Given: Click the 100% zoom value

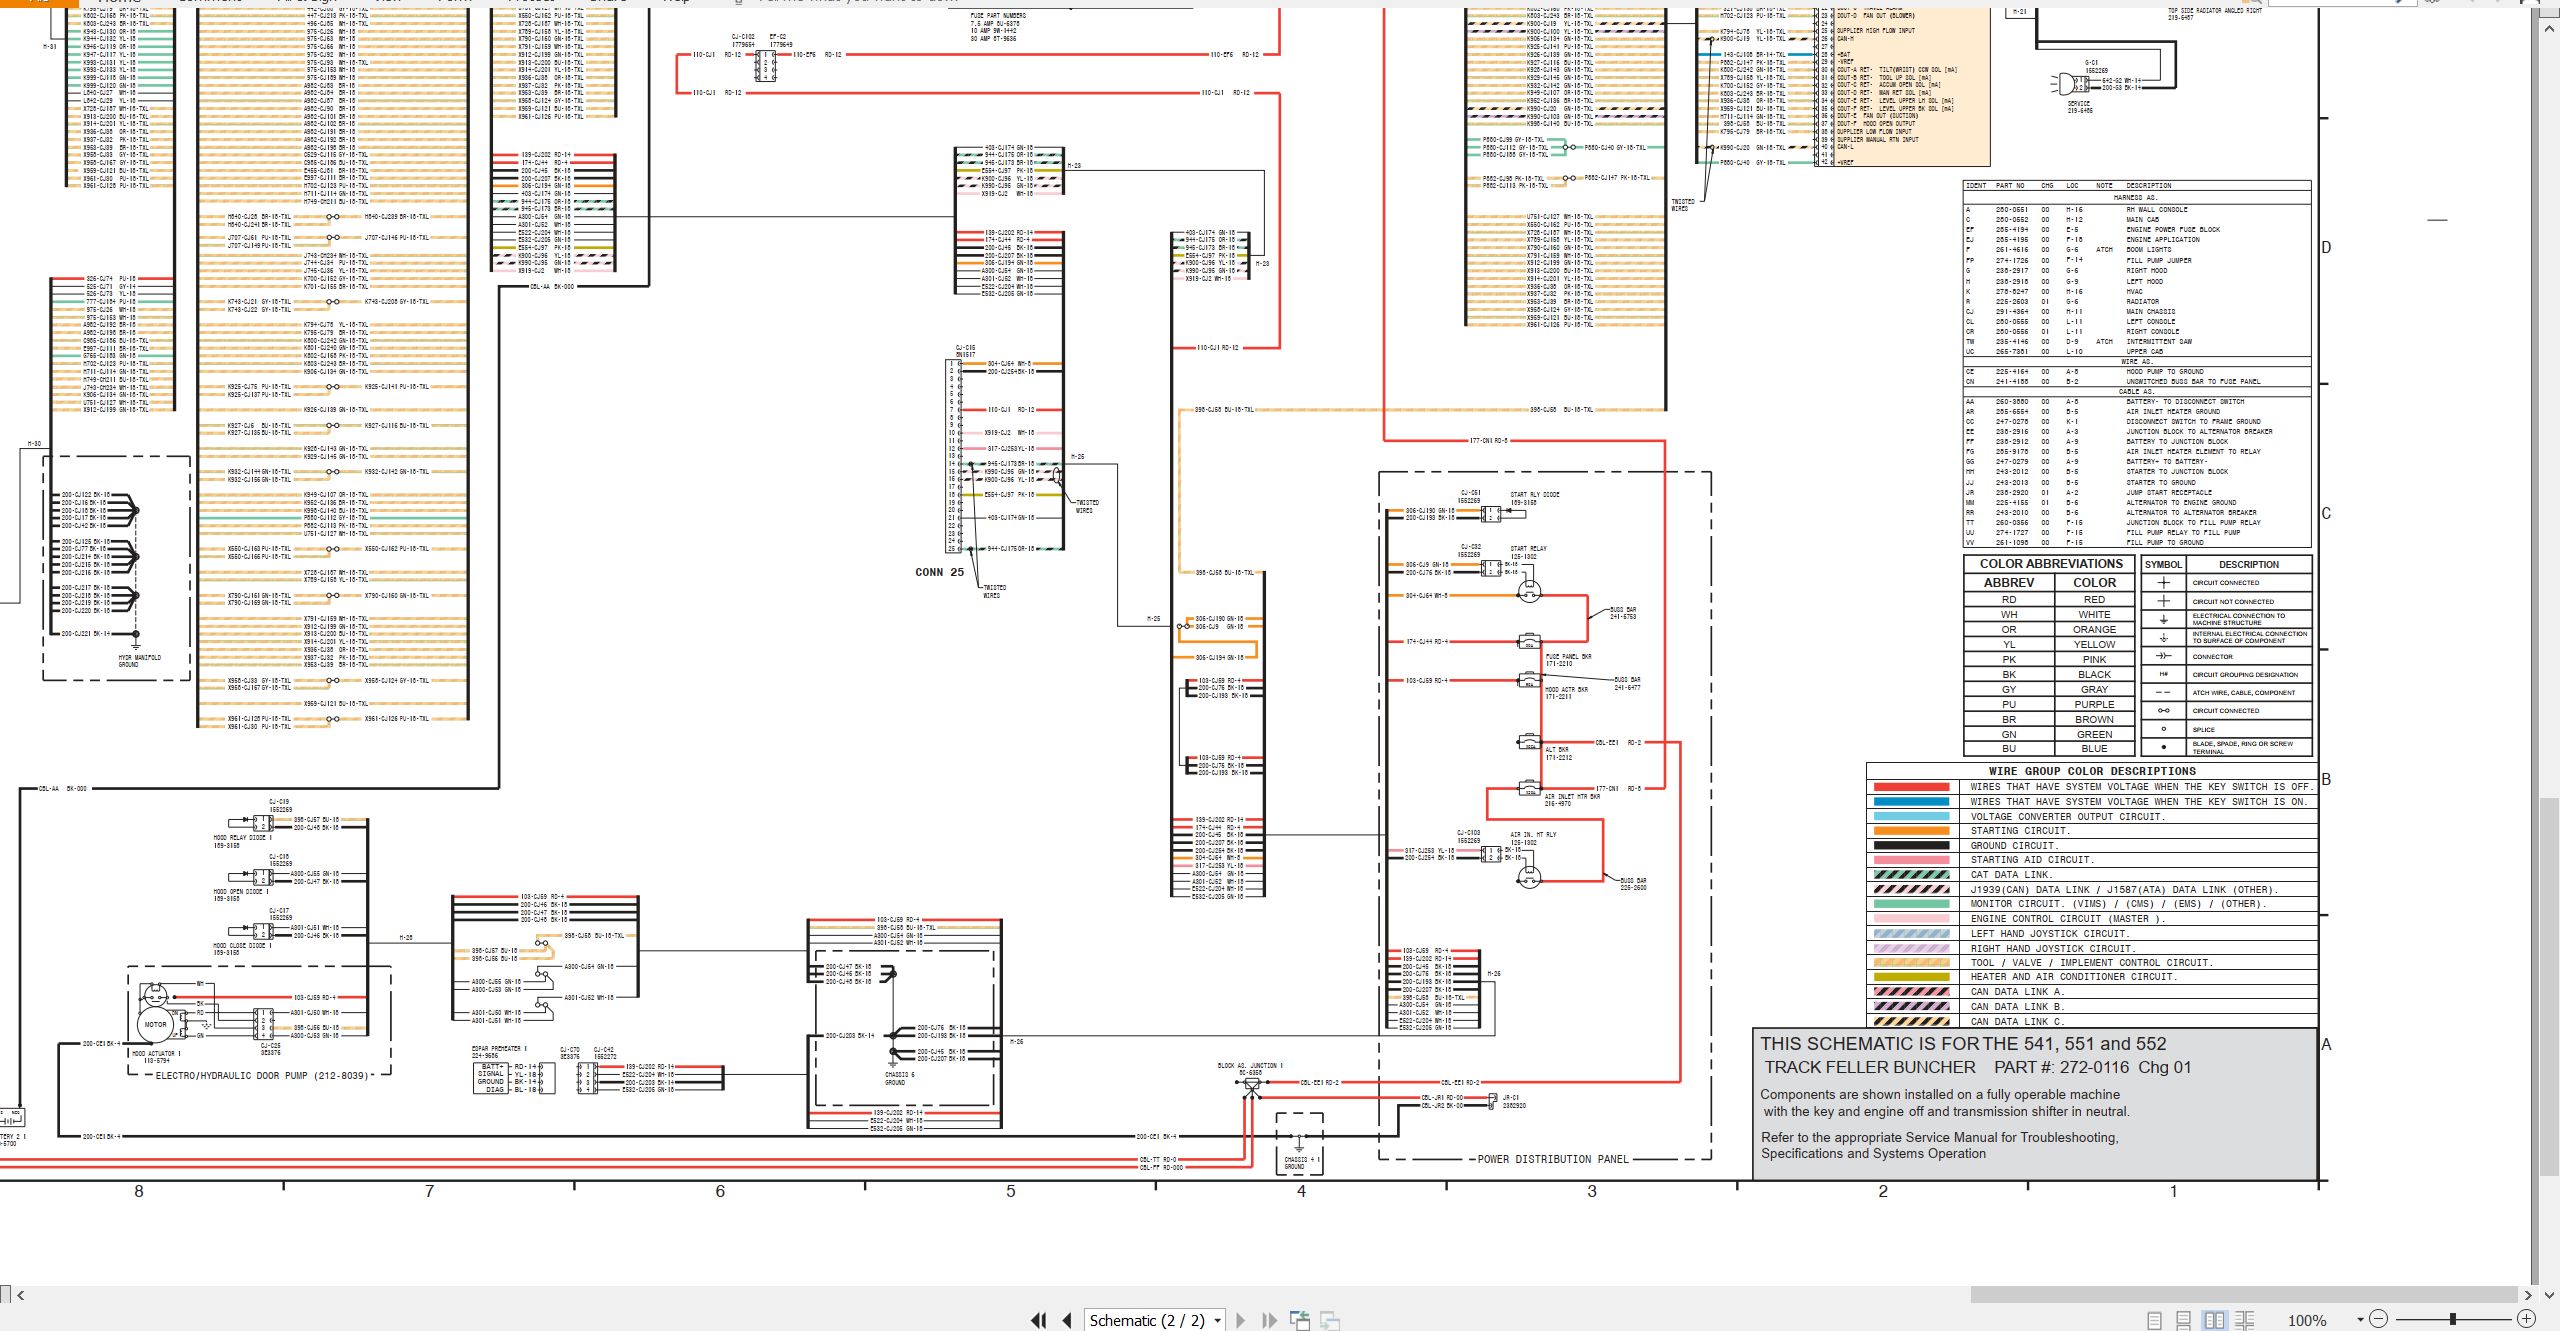Looking at the screenshot, I should 2307,1320.
